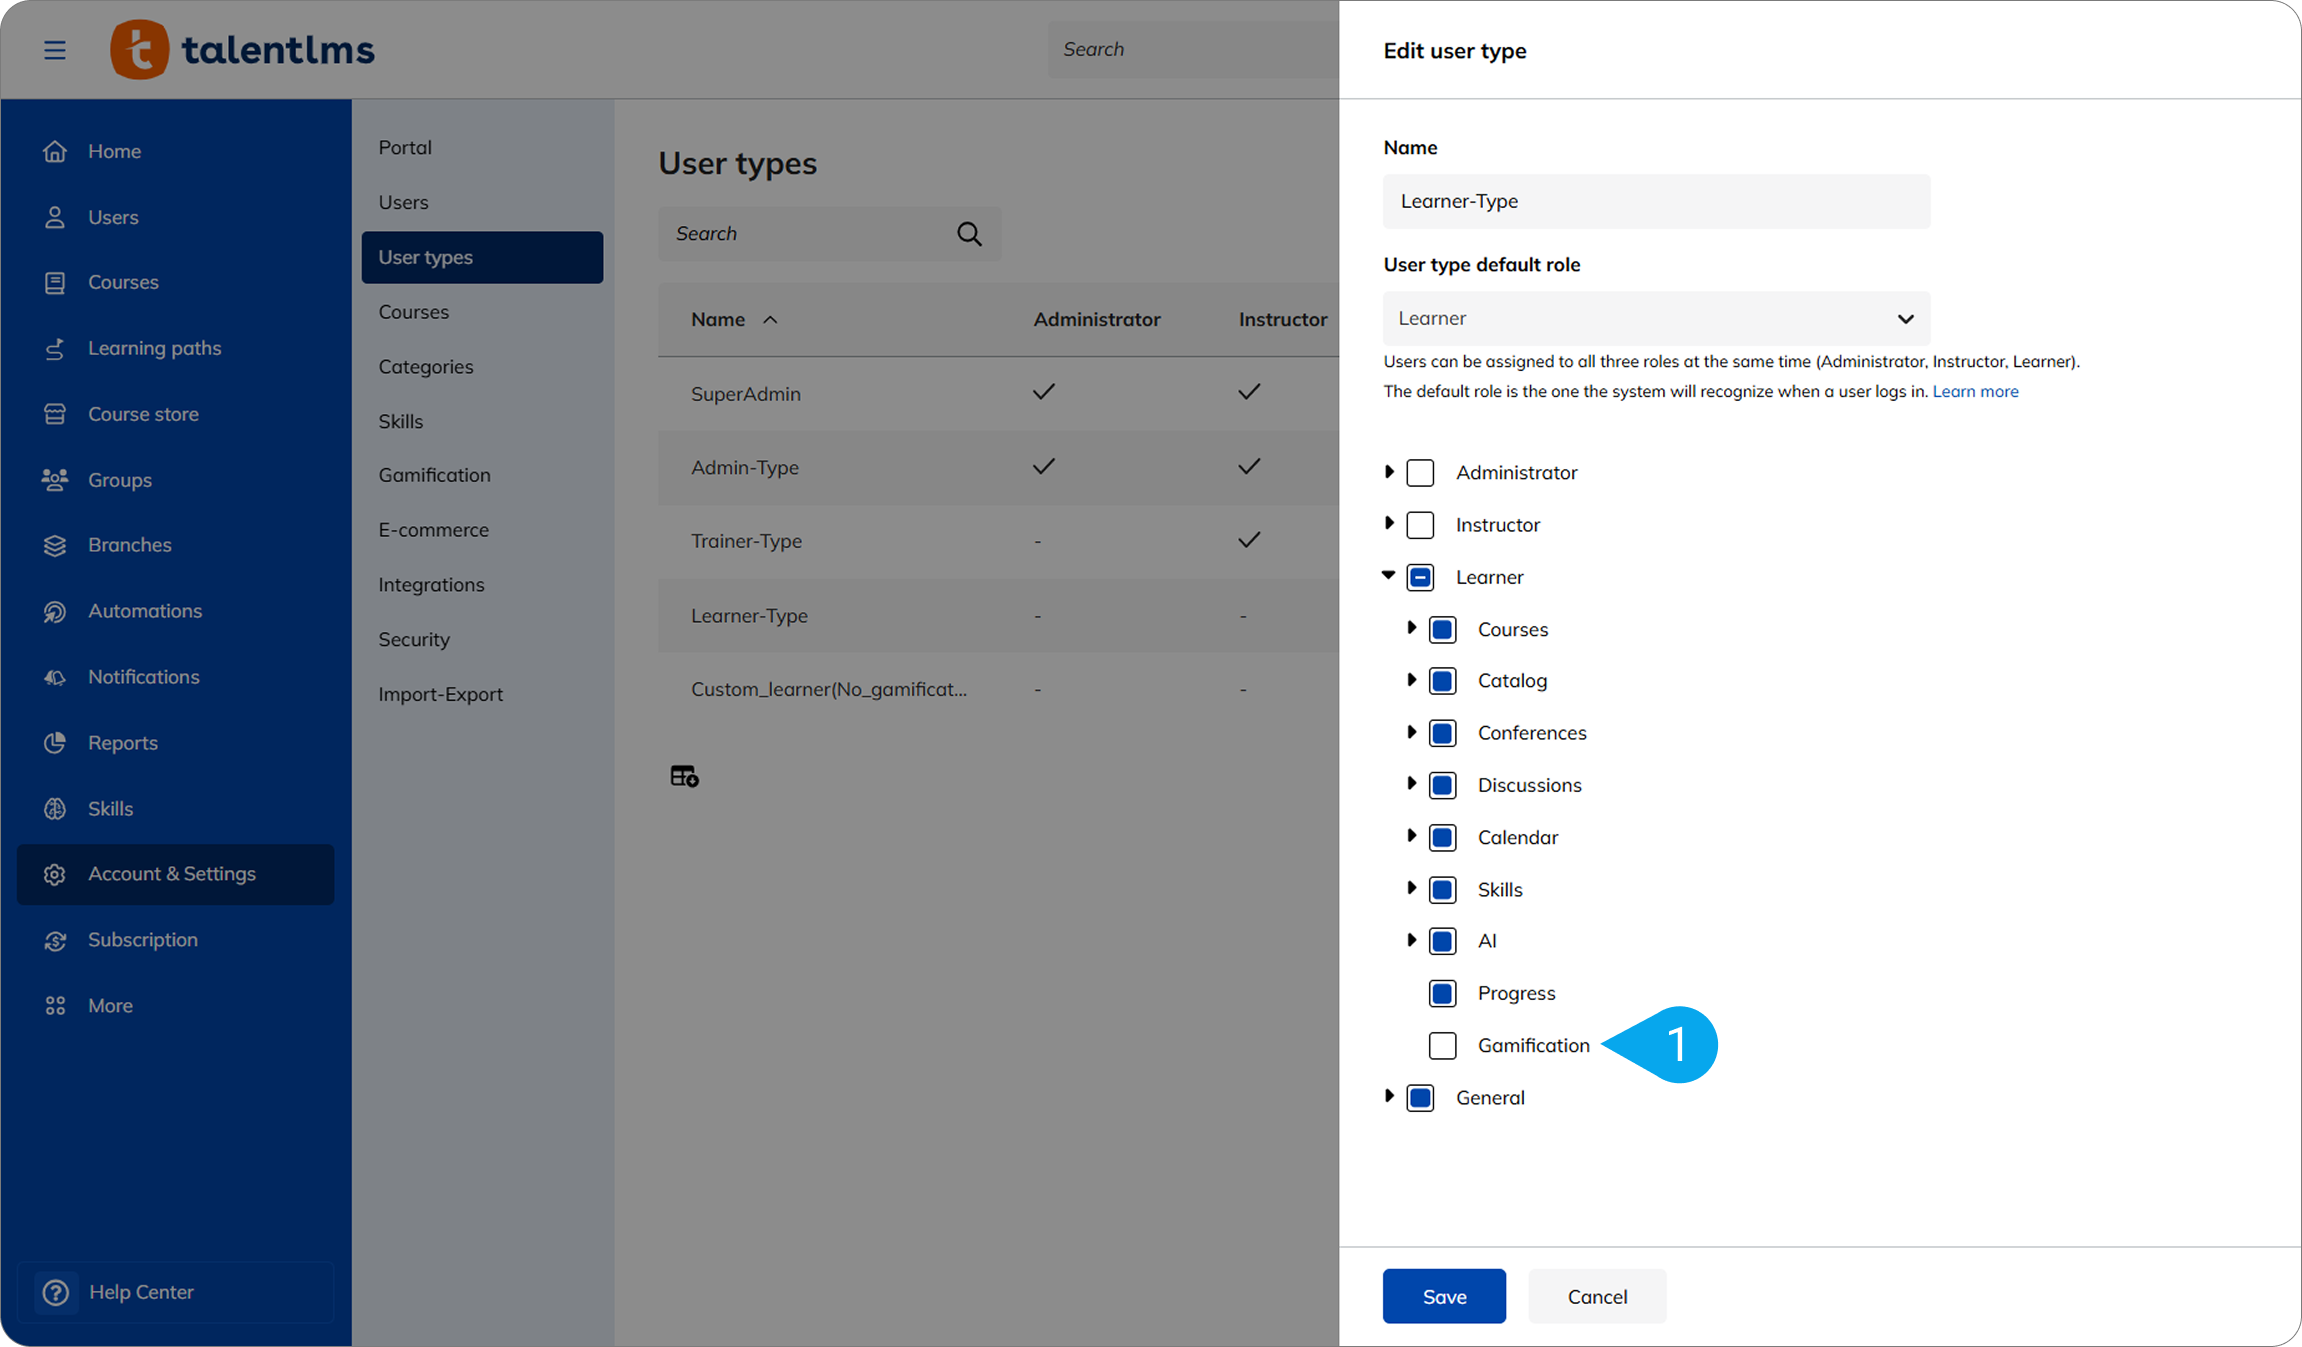Expand the Courses permissions node
The height and width of the screenshot is (1347, 2302).
(x=1411, y=628)
